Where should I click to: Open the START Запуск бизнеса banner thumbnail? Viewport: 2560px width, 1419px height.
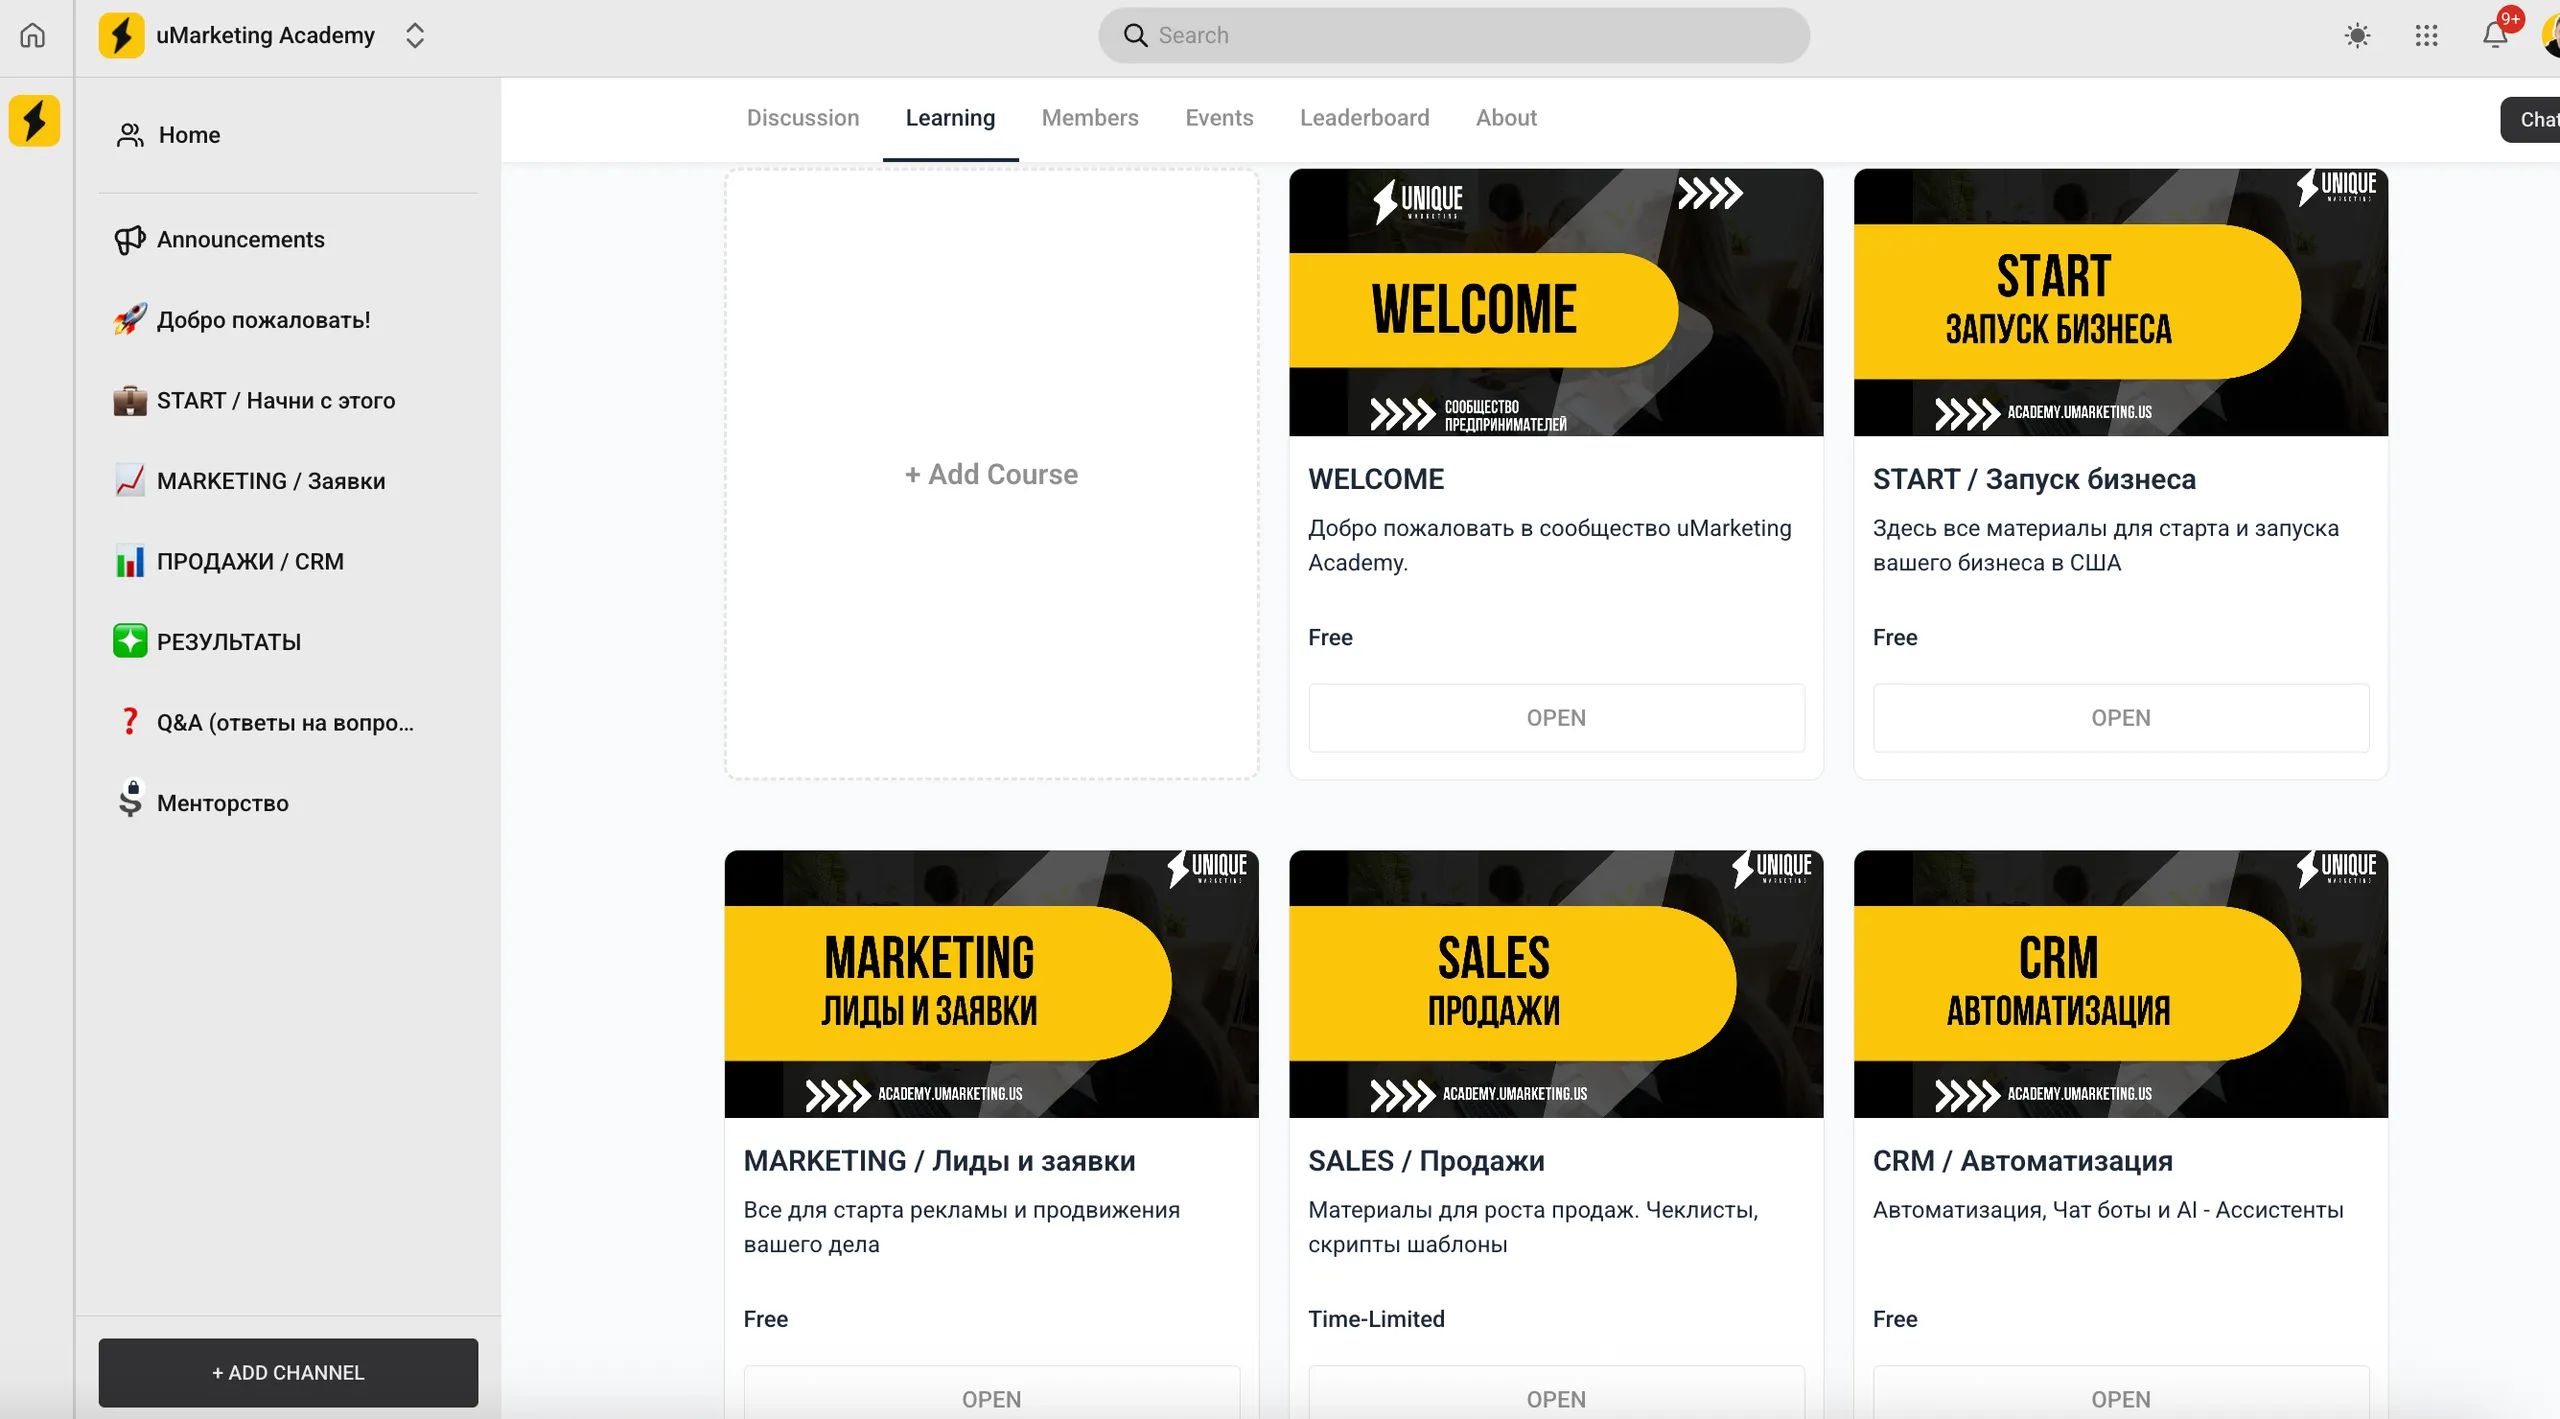pyautogui.click(x=2120, y=302)
